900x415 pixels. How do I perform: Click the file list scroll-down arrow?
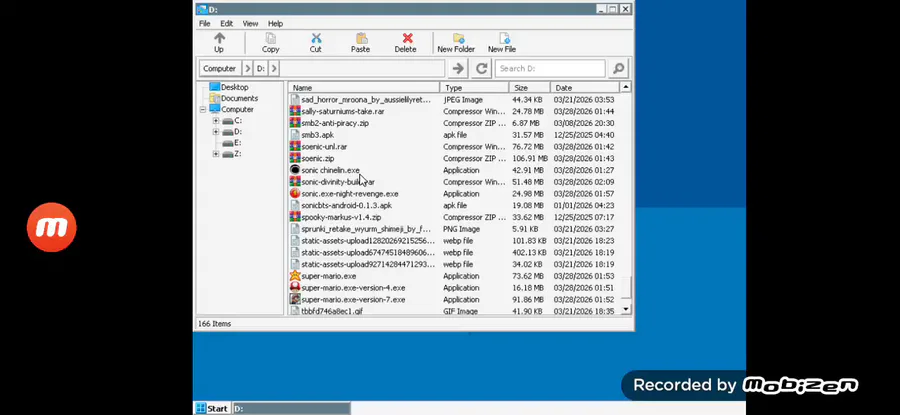[626, 309]
